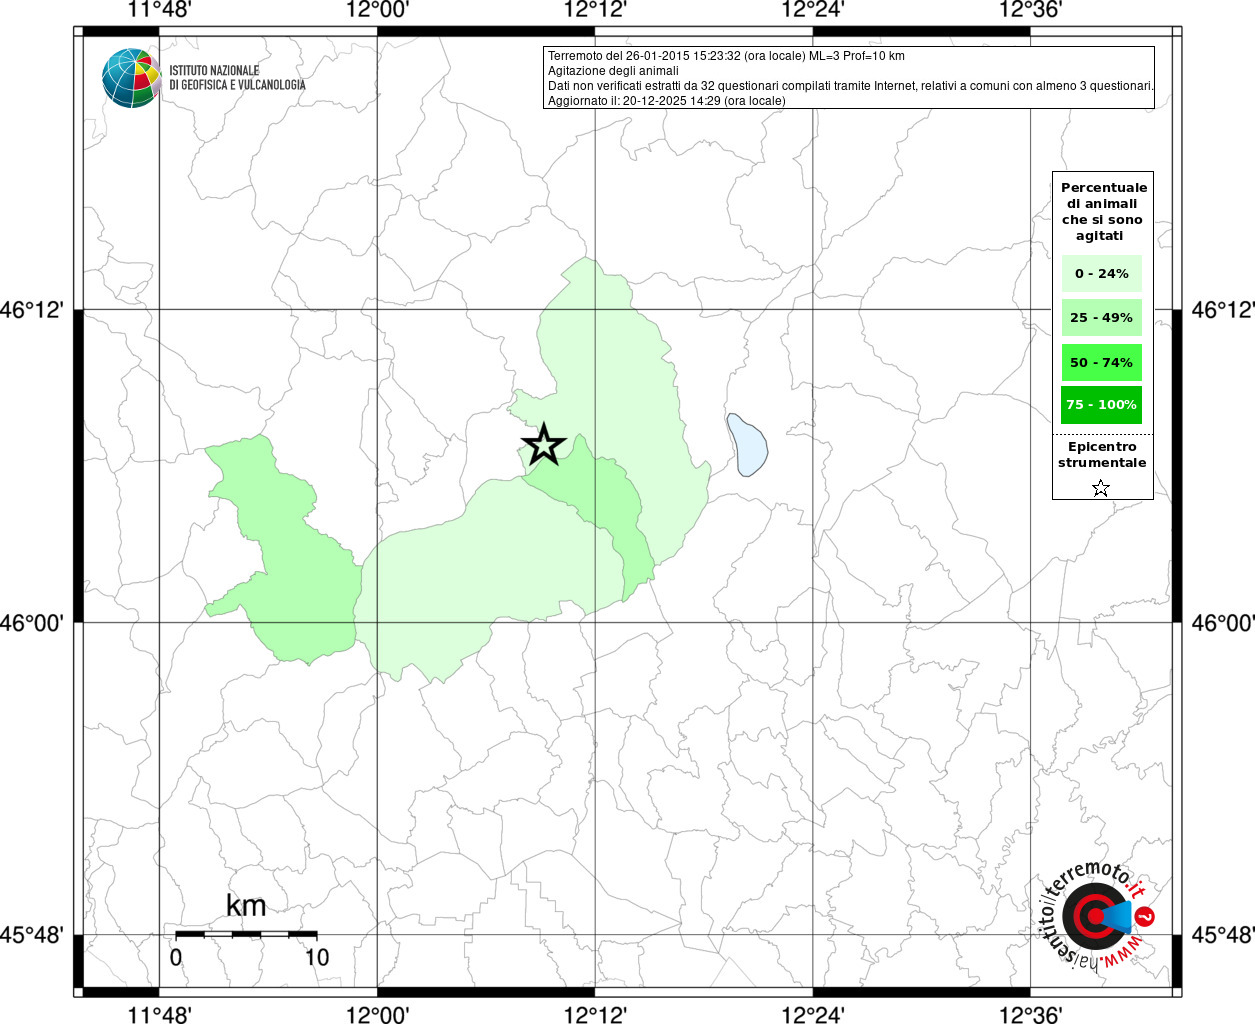Select the 0 - 24% legend swatch

(x=1102, y=273)
